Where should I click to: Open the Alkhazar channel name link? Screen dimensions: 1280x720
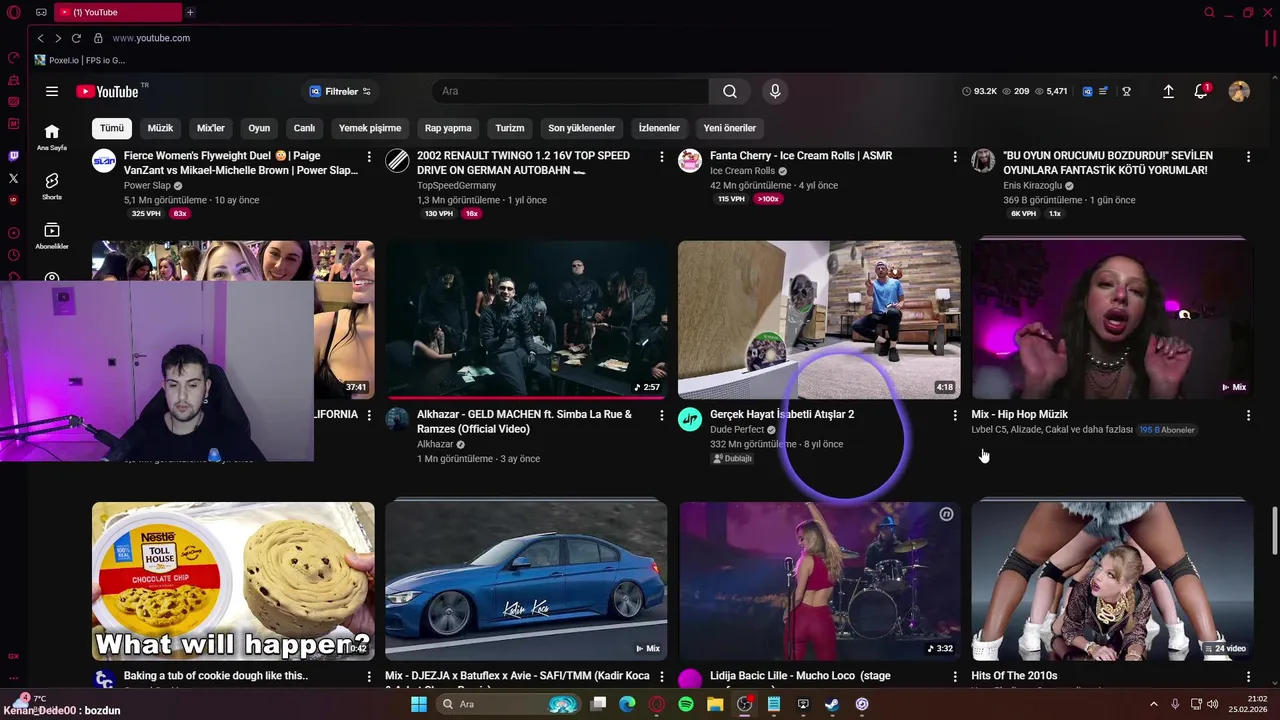pos(435,445)
